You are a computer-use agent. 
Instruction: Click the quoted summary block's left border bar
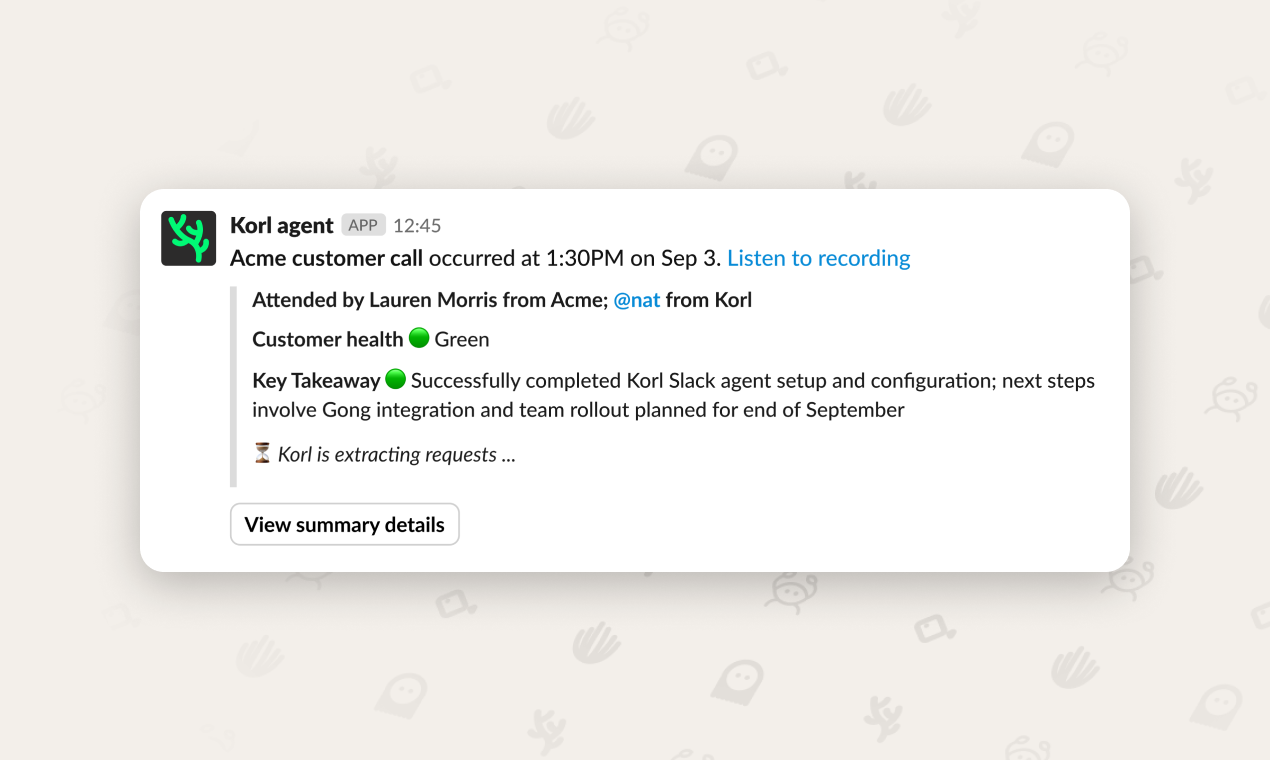point(233,380)
